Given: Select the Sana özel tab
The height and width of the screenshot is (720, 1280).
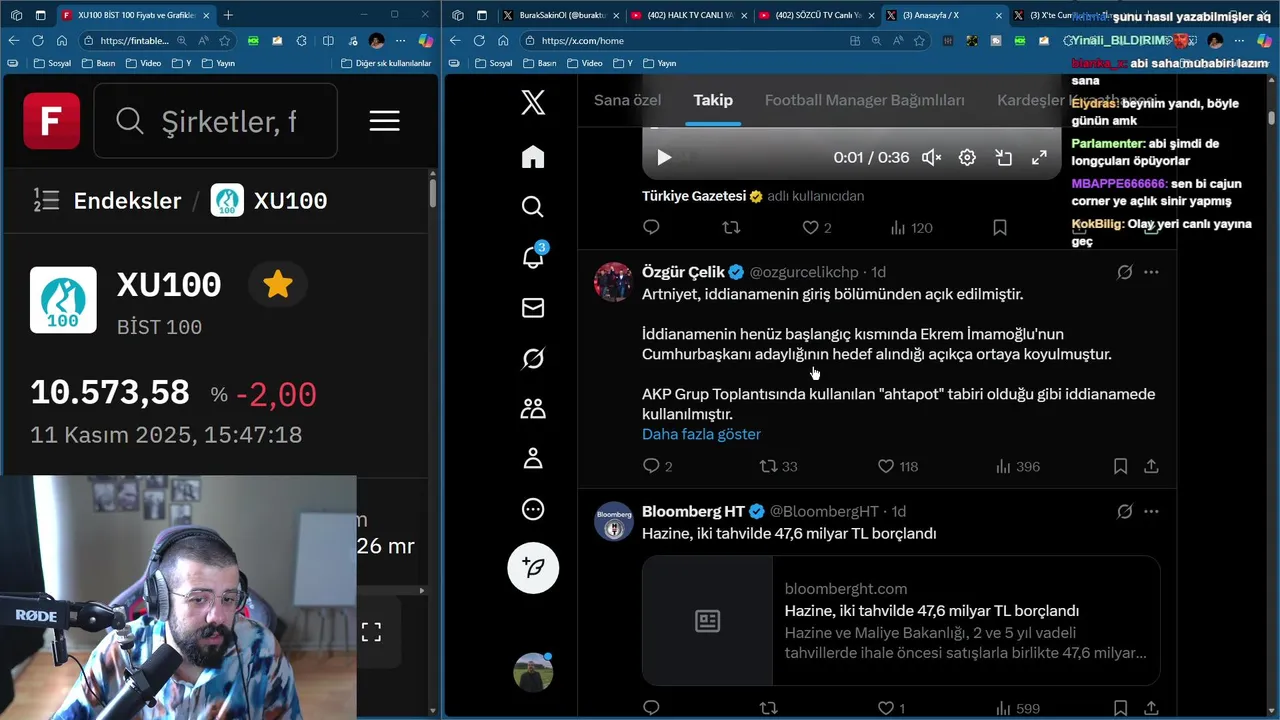Looking at the screenshot, I should pyautogui.click(x=627, y=100).
